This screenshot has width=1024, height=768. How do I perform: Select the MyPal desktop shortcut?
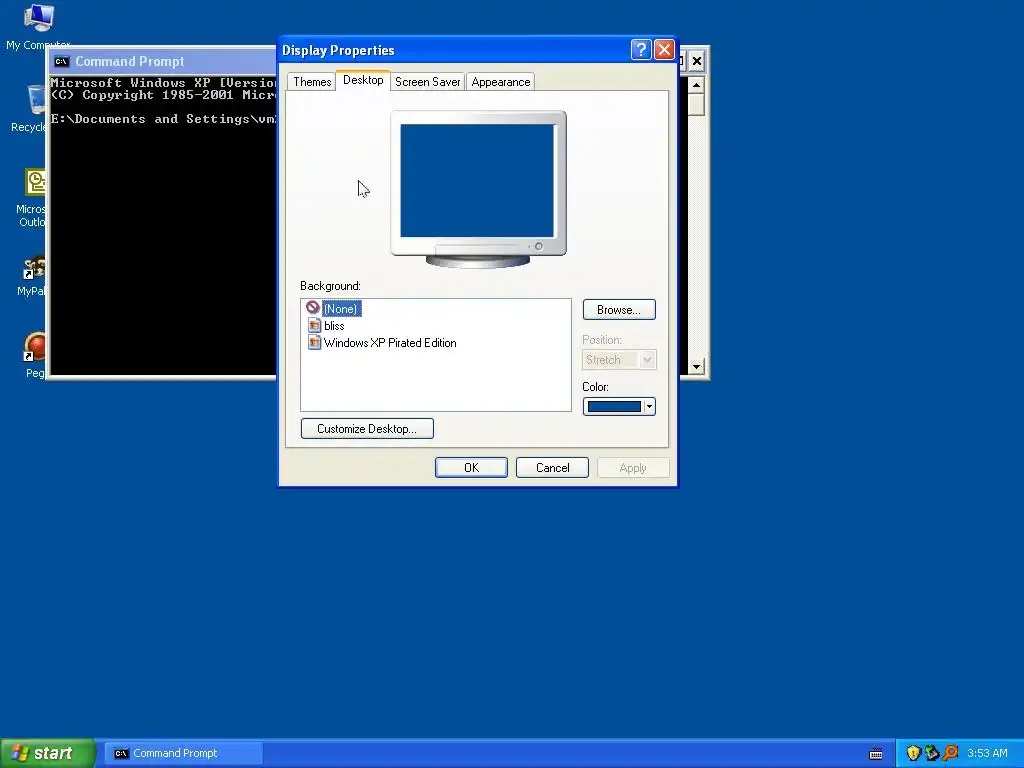click(31, 276)
